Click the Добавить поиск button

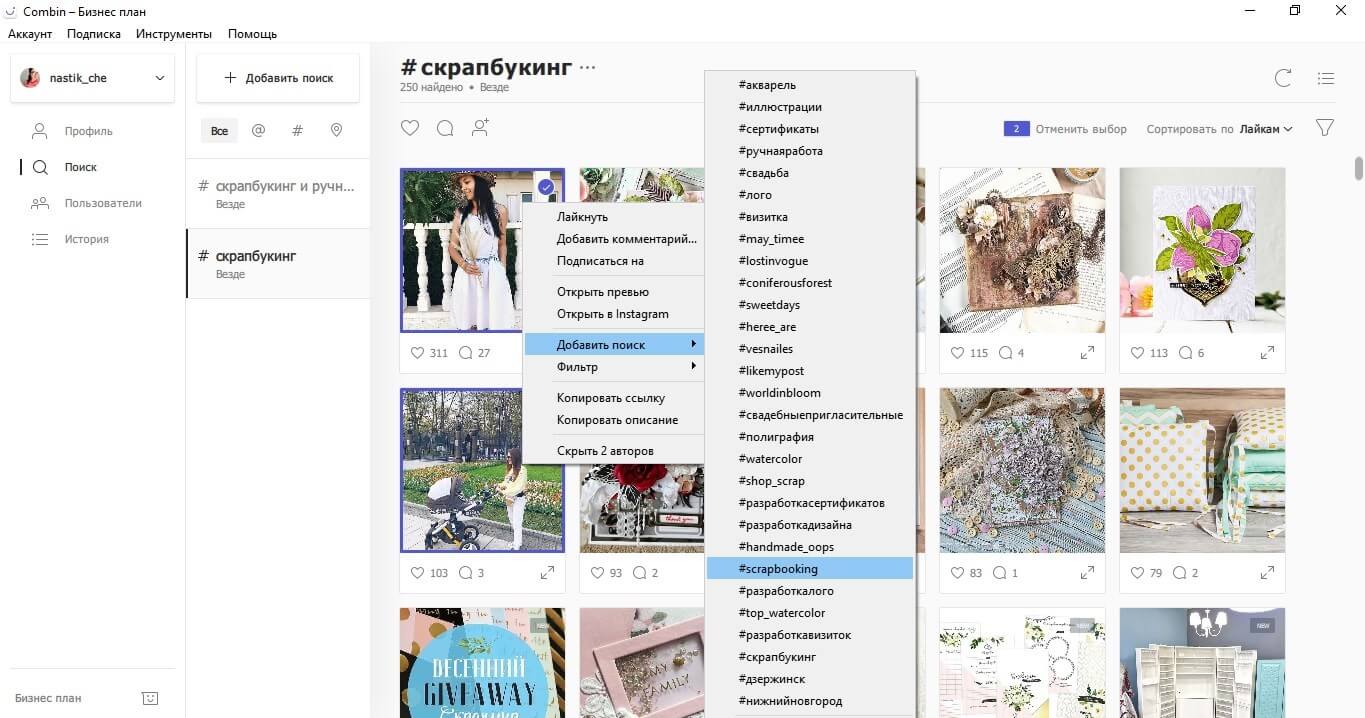pos(278,78)
